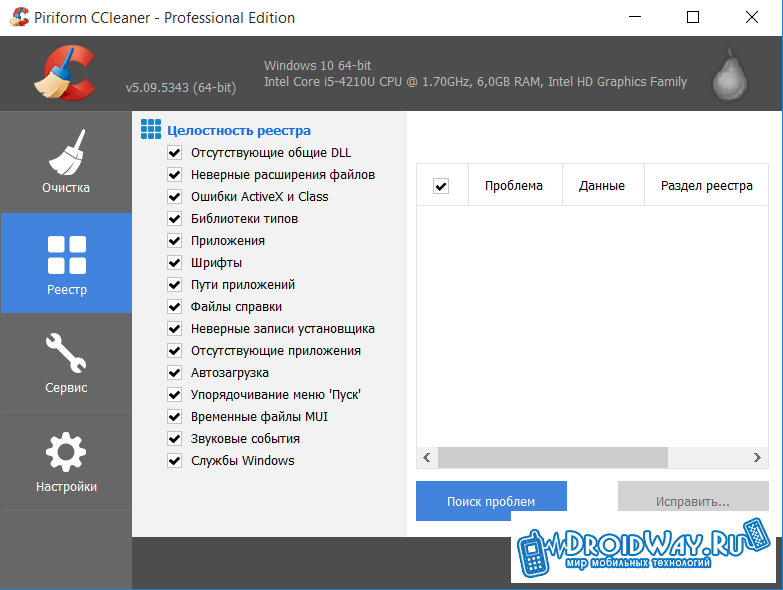
Task: Click the pear icon in header
Action: (730, 75)
